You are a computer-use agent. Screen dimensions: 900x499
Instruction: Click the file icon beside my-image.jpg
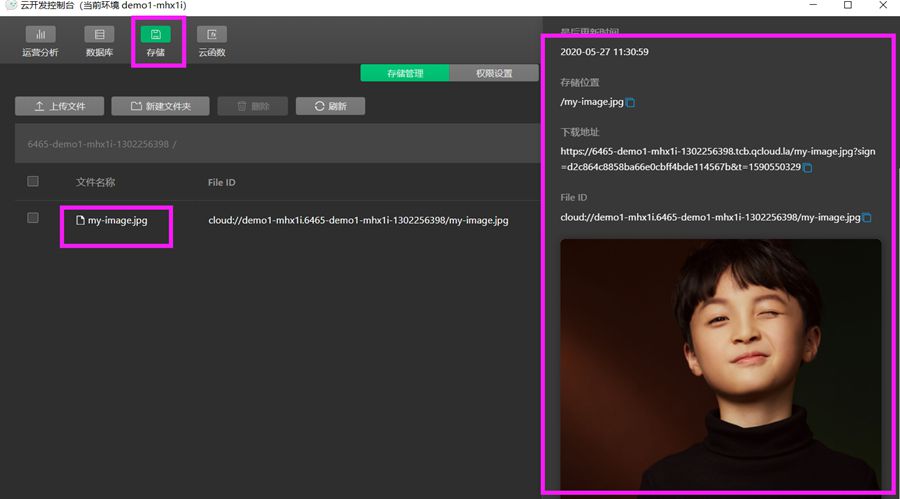point(81,220)
